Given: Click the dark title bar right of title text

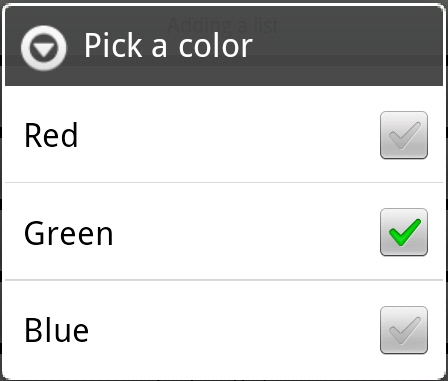Looking at the screenshot, I should coord(347,47).
